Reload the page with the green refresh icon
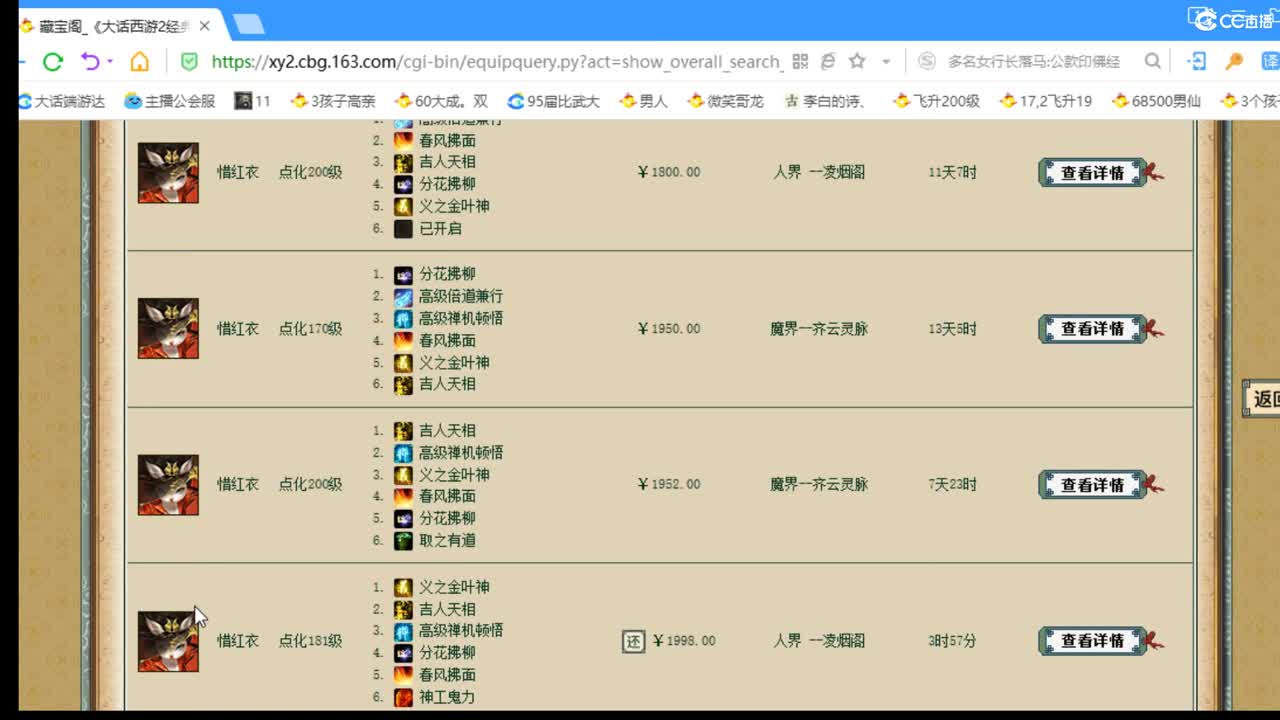Viewport: 1280px width, 720px height. 53,62
